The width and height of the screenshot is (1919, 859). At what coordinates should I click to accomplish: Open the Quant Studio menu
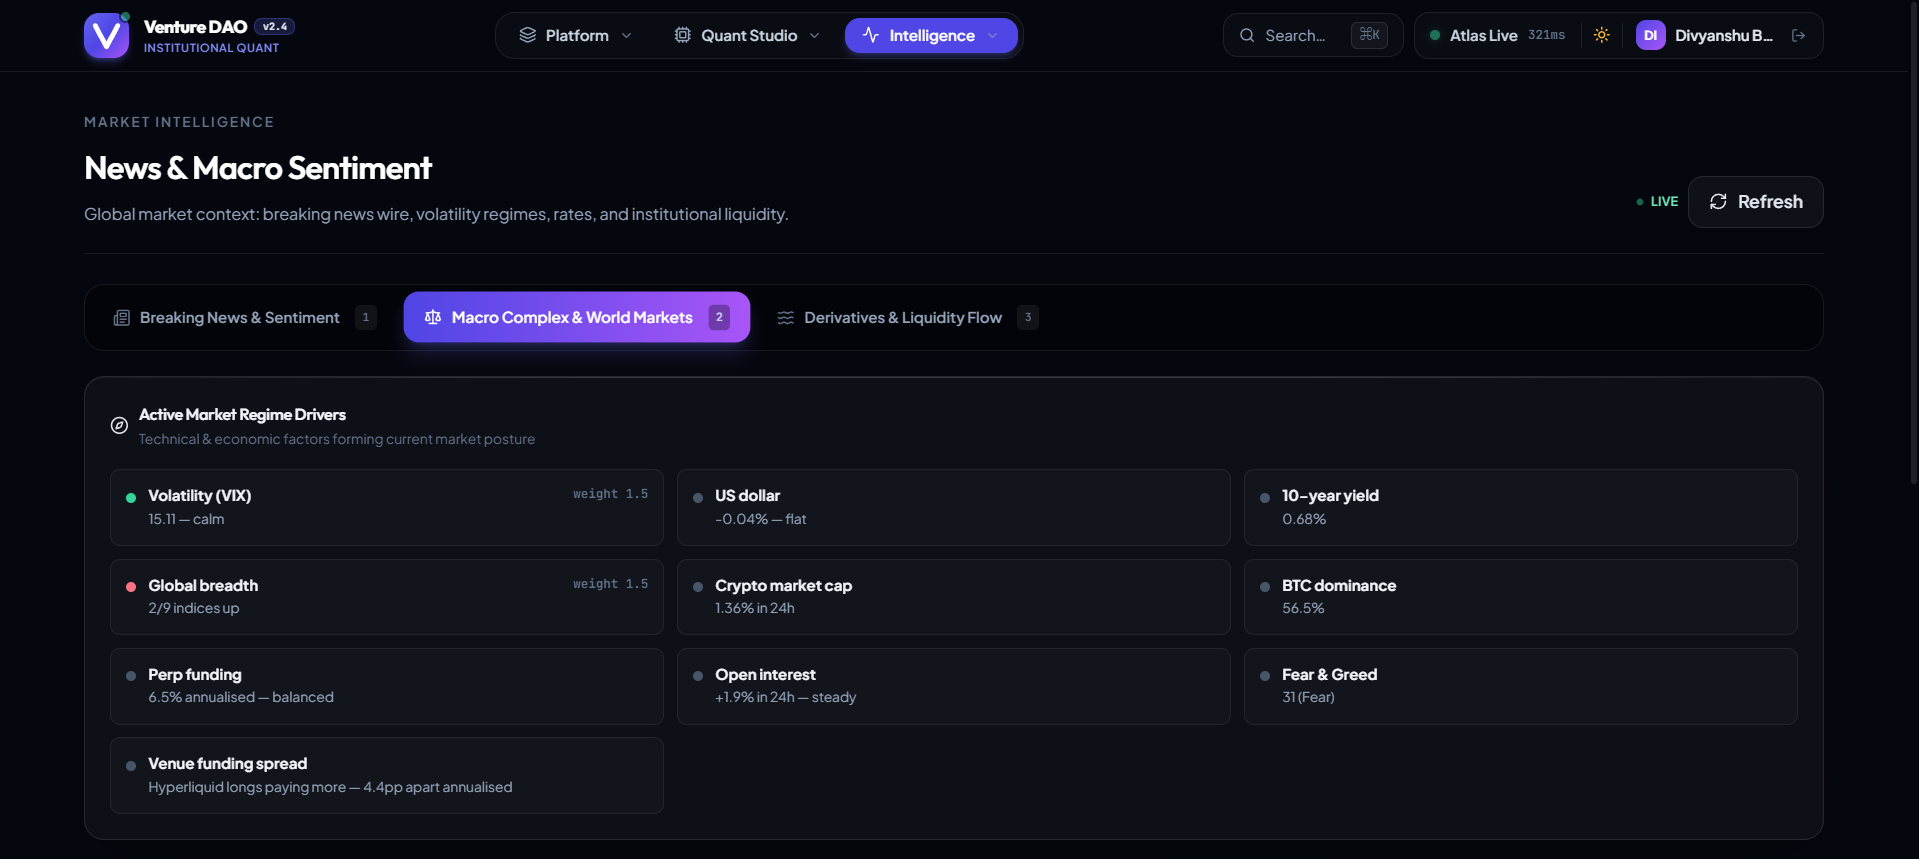click(x=747, y=35)
